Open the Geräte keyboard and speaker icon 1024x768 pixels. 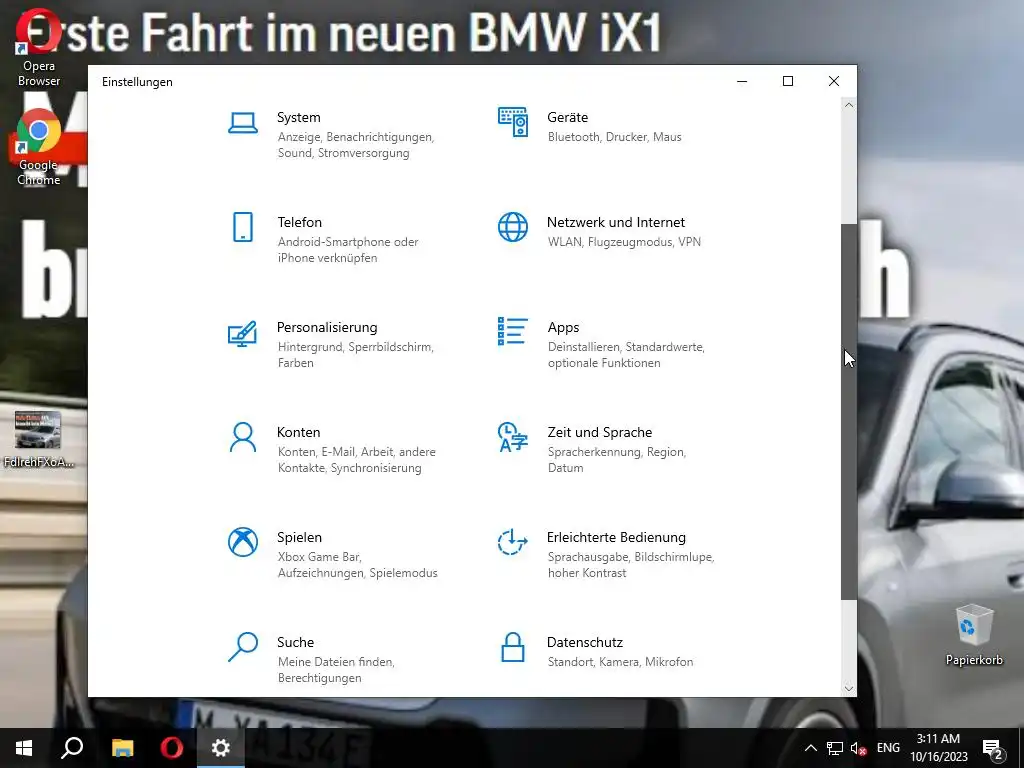pyautogui.click(x=513, y=122)
